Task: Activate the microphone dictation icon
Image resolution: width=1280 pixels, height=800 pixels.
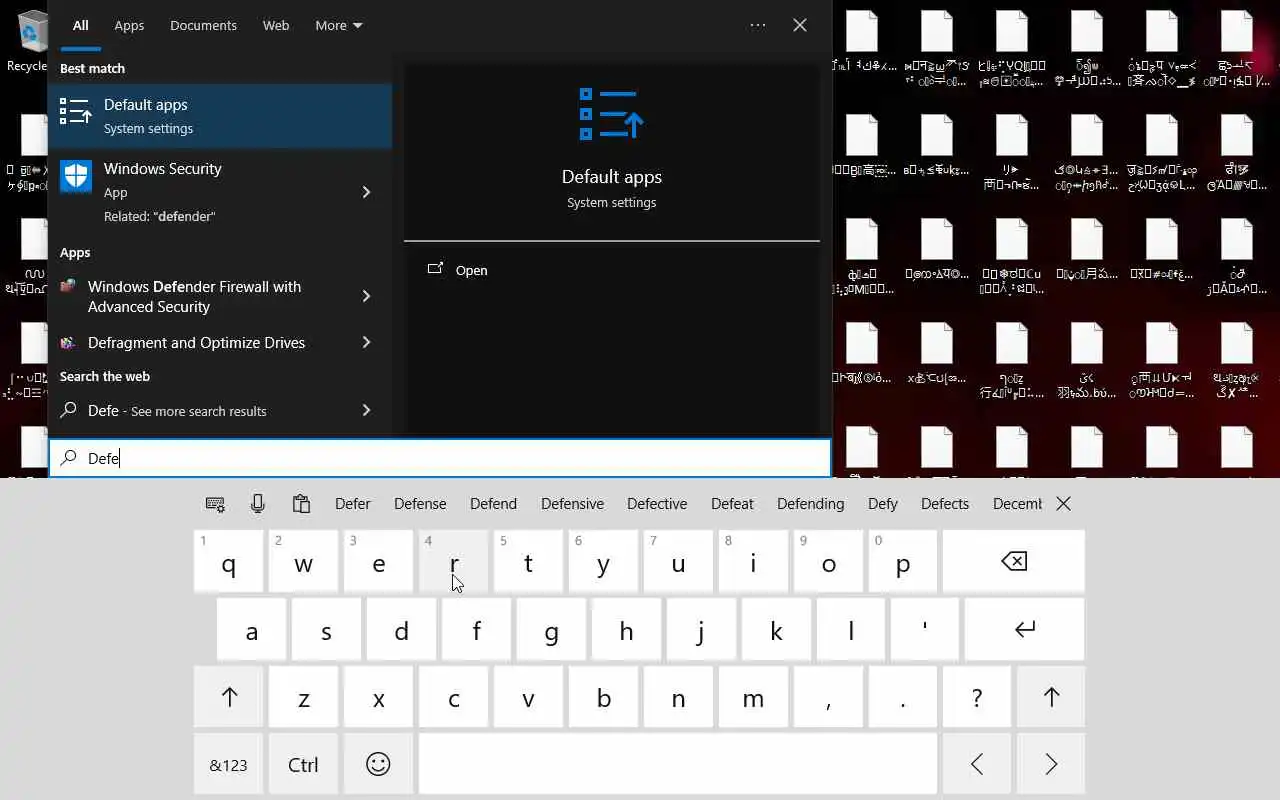Action: pos(258,504)
